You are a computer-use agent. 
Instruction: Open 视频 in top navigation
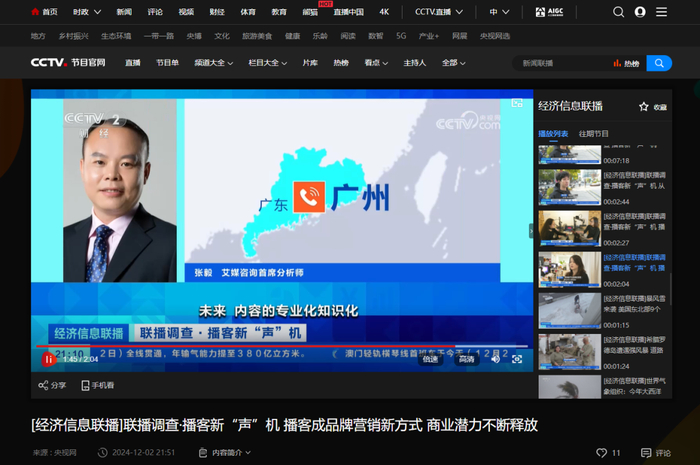point(186,12)
